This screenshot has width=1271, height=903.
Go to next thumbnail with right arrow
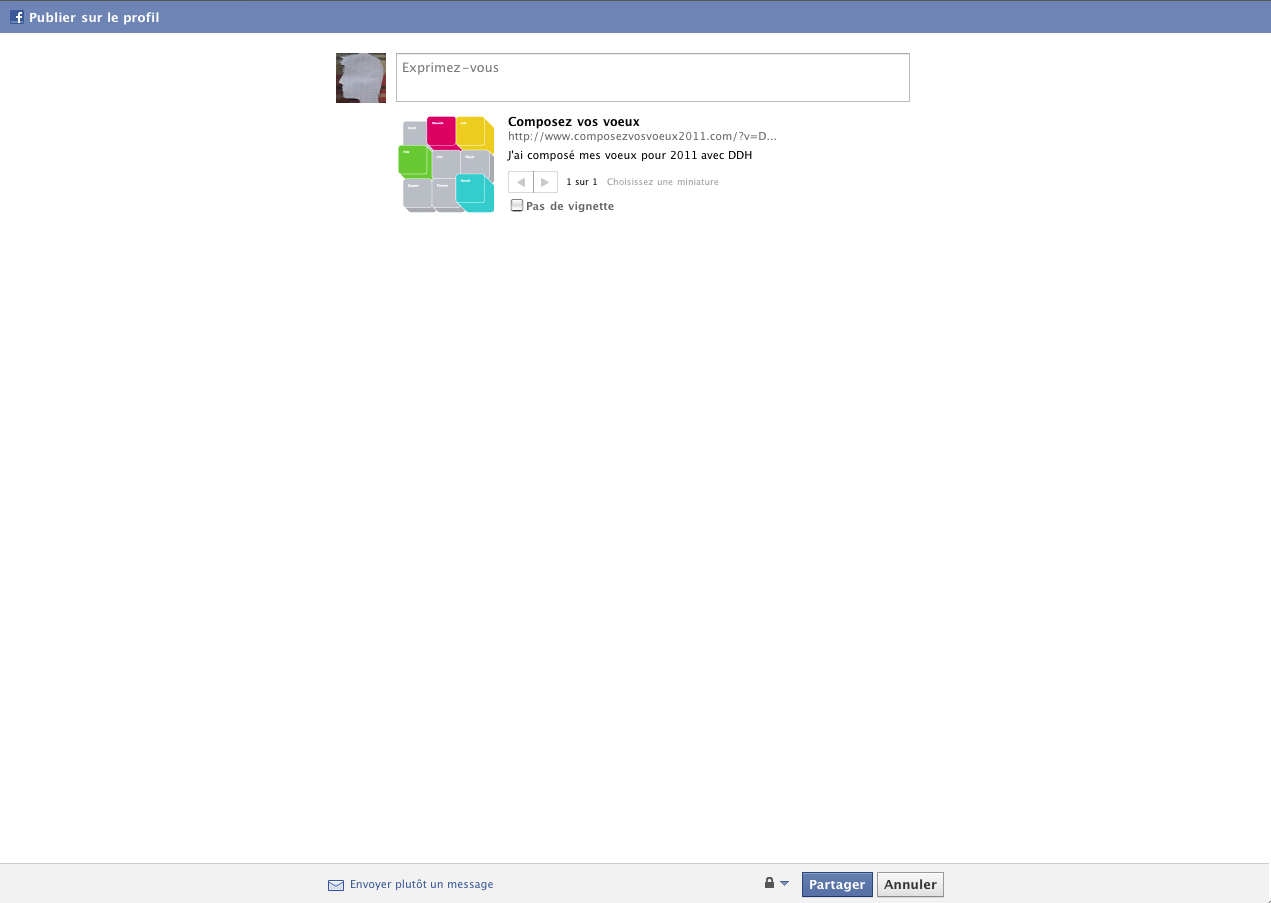[545, 182]
